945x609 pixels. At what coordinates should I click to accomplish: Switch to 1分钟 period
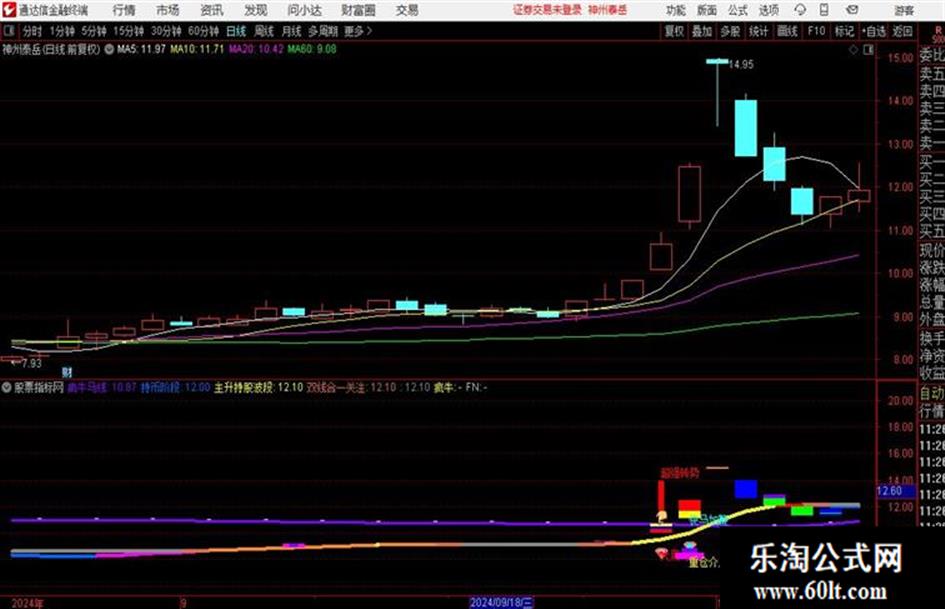62,31
